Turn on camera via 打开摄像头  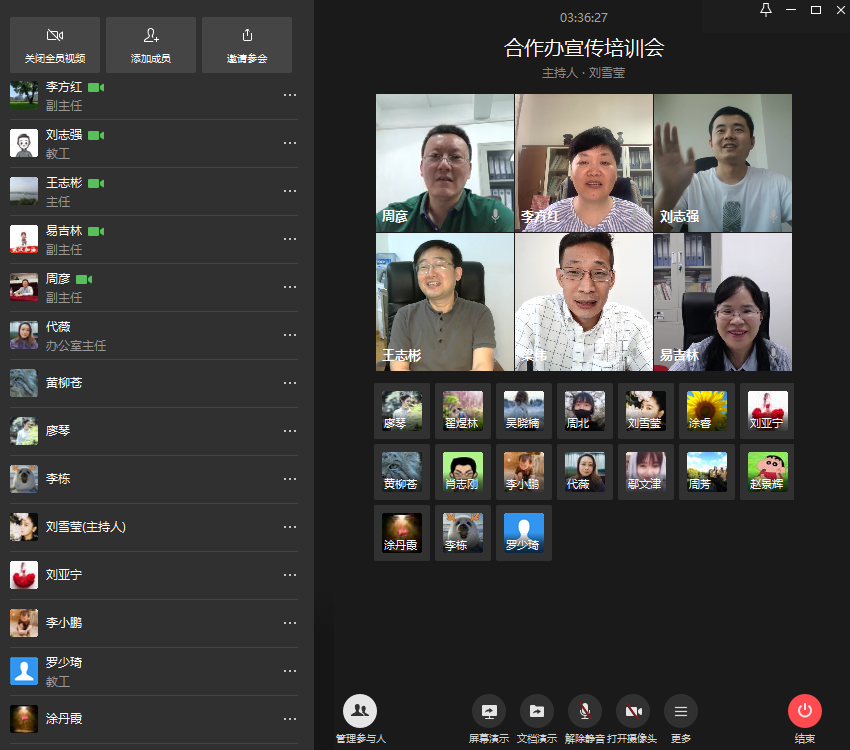pyautogui.click(x=632, y=711)
